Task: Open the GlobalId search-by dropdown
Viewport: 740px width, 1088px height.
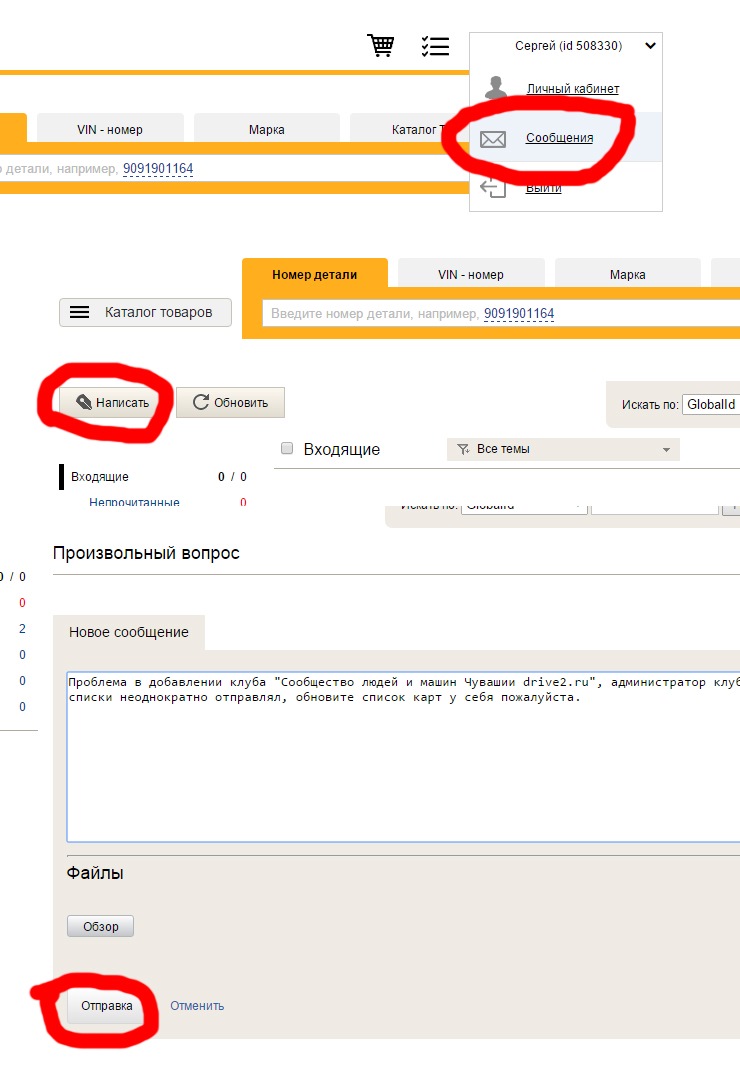Action: 711,404
